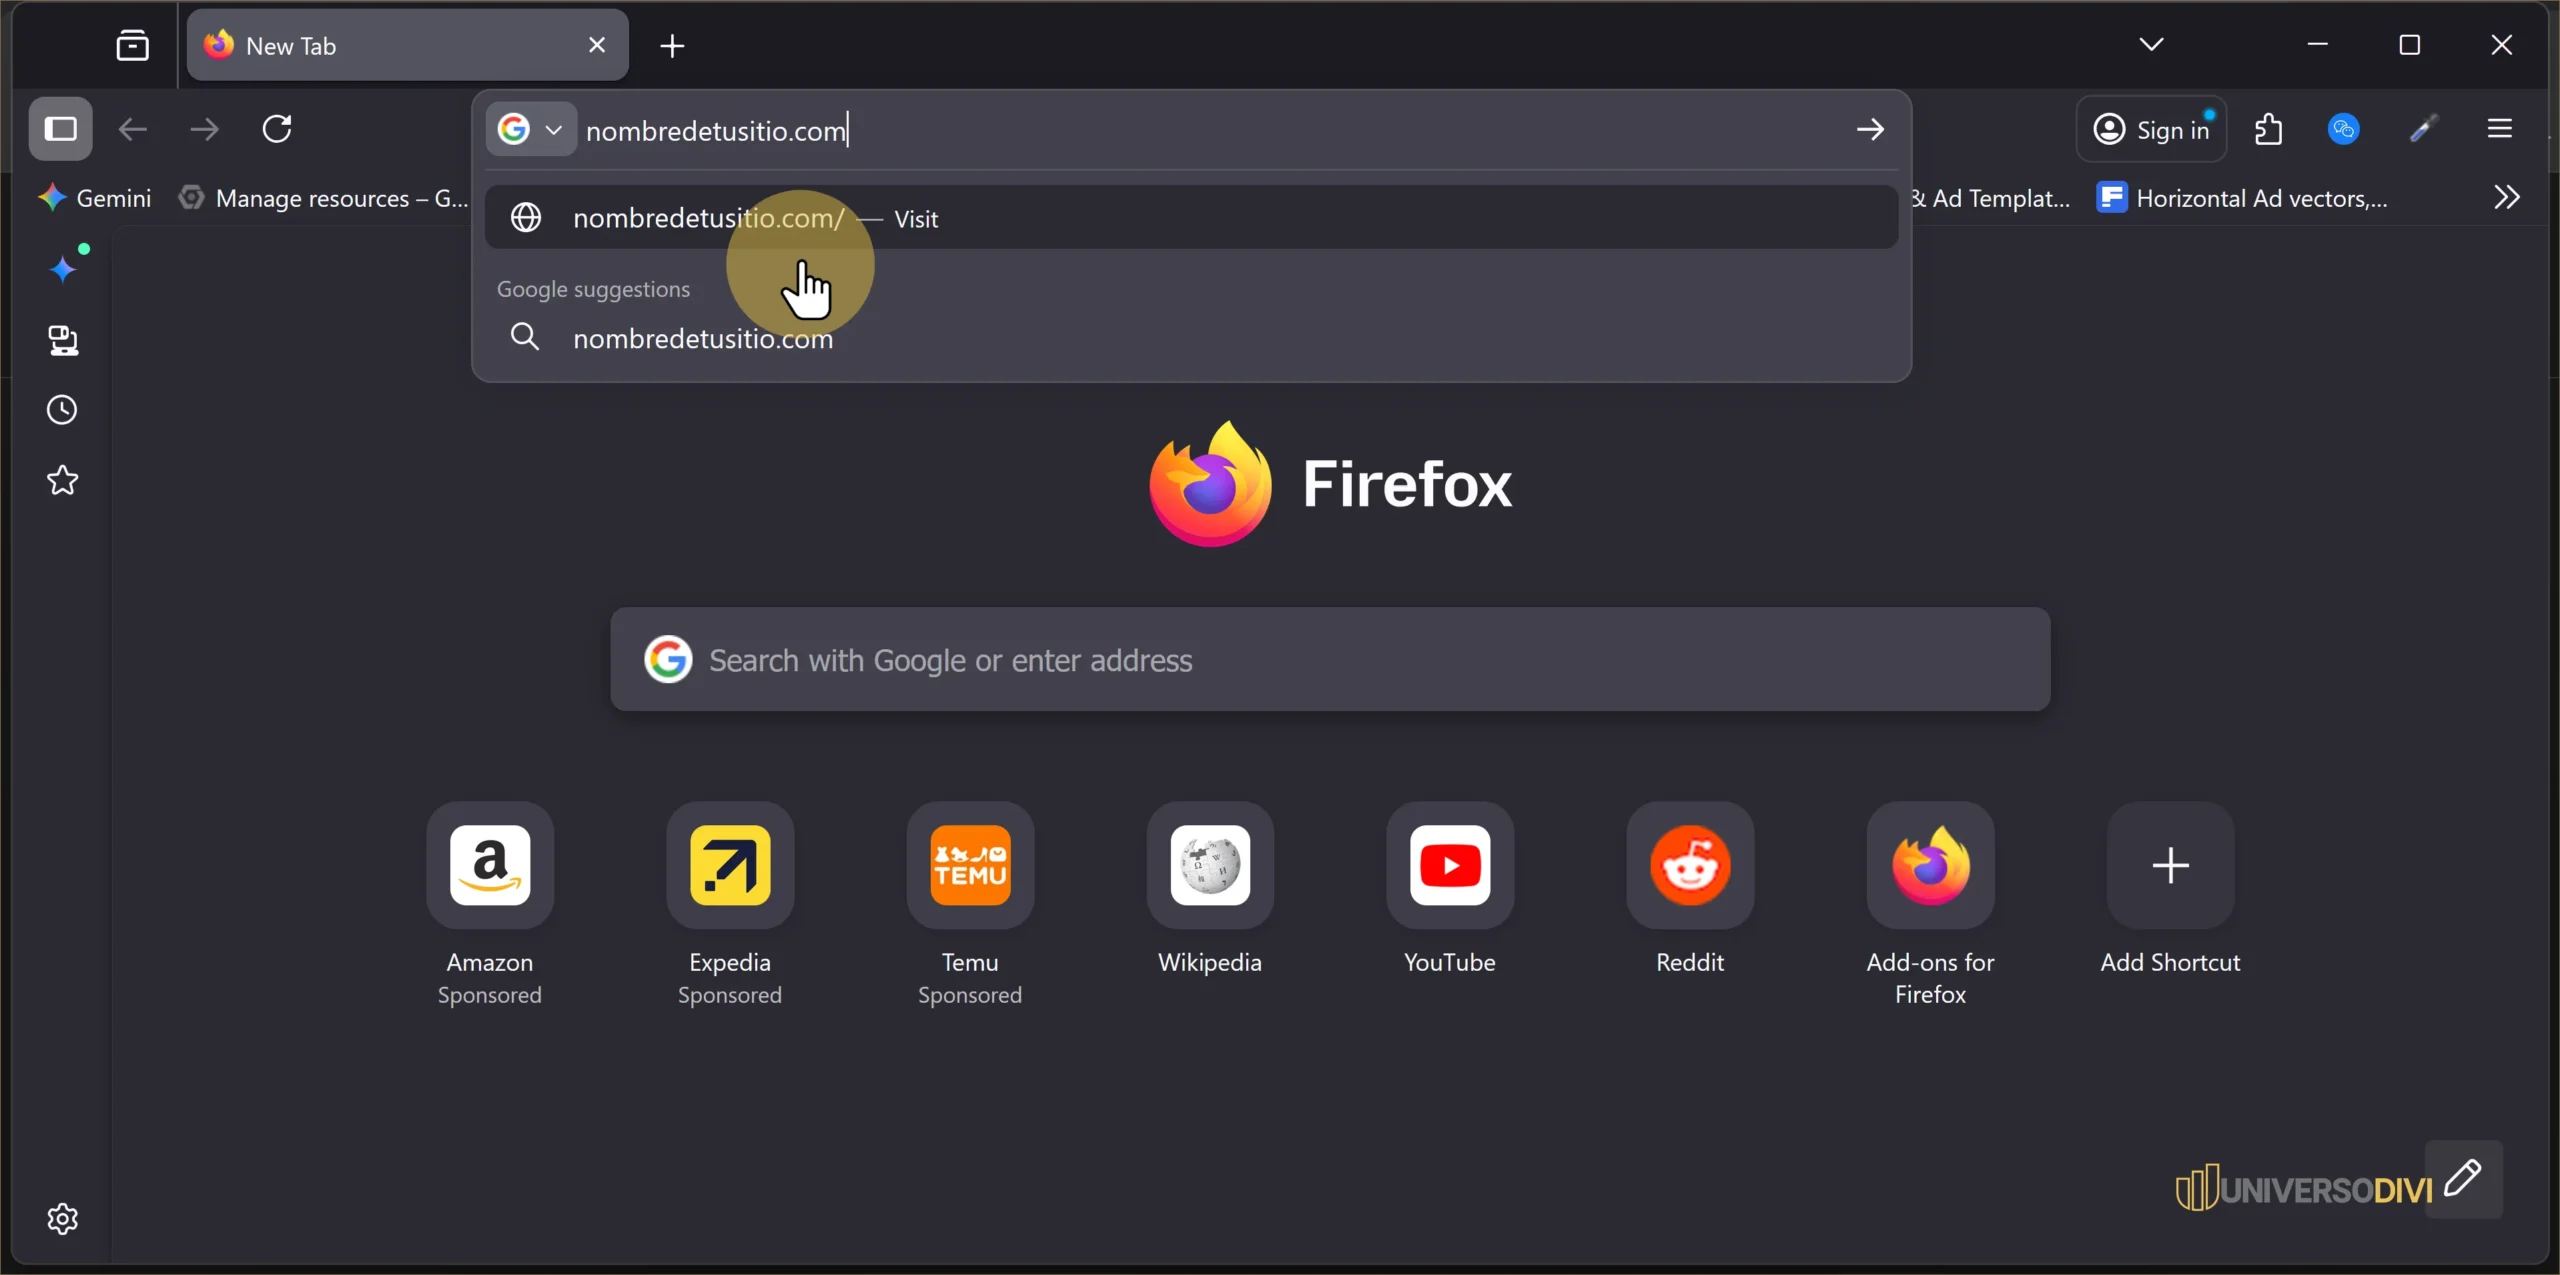Open History in sidebar

pyautogui.click(x=63, y=410)
